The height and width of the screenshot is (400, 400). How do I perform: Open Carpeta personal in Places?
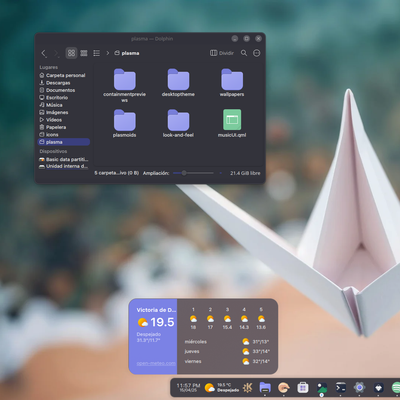click(x=63, y=75)
